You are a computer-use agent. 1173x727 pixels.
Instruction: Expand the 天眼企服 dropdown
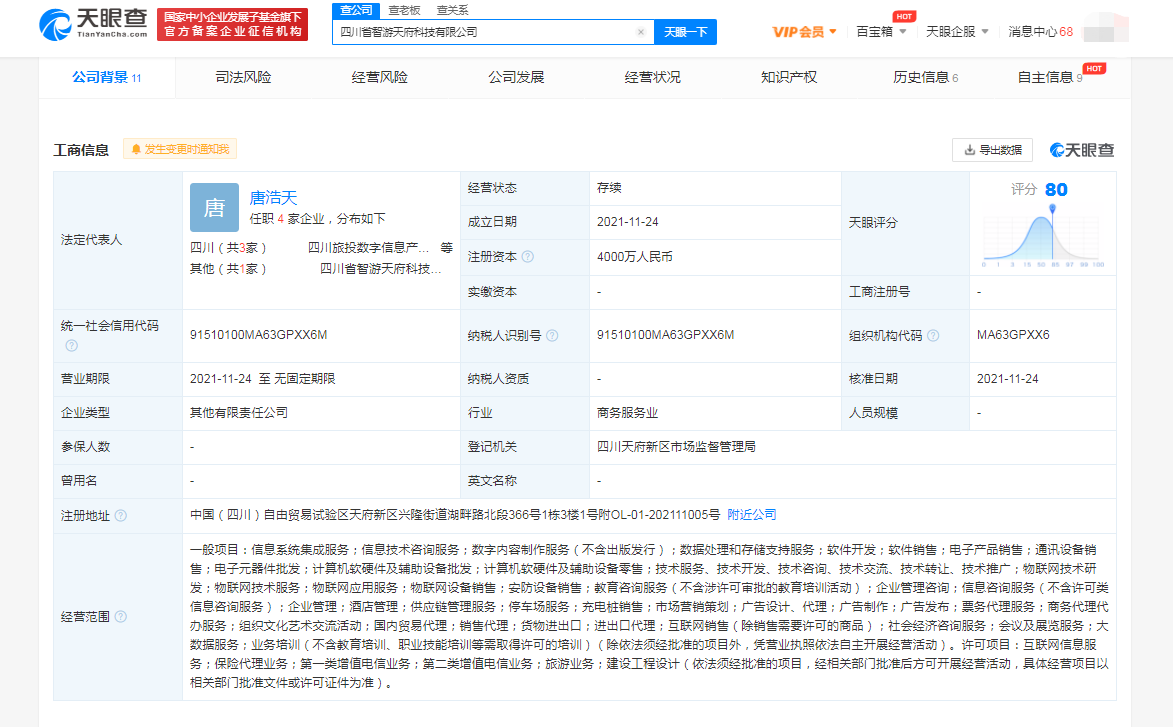click(957, 32)
